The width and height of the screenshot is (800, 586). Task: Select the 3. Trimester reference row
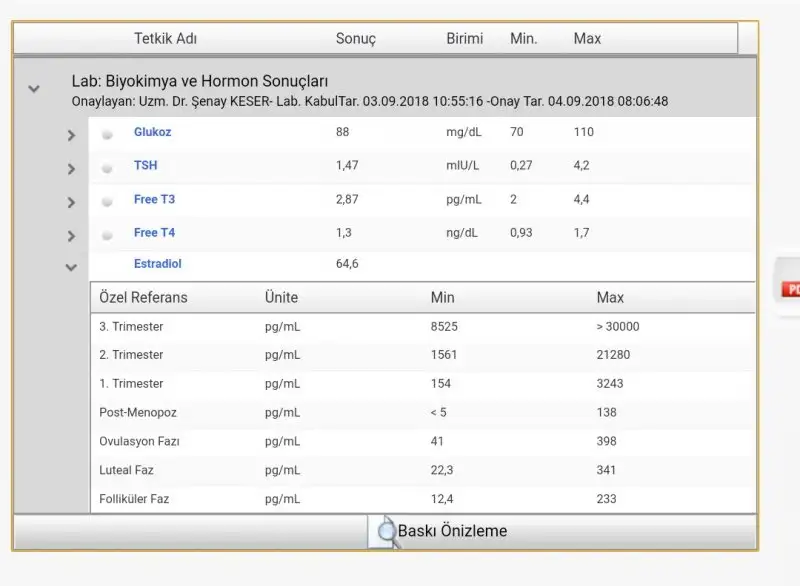point(131,326)
